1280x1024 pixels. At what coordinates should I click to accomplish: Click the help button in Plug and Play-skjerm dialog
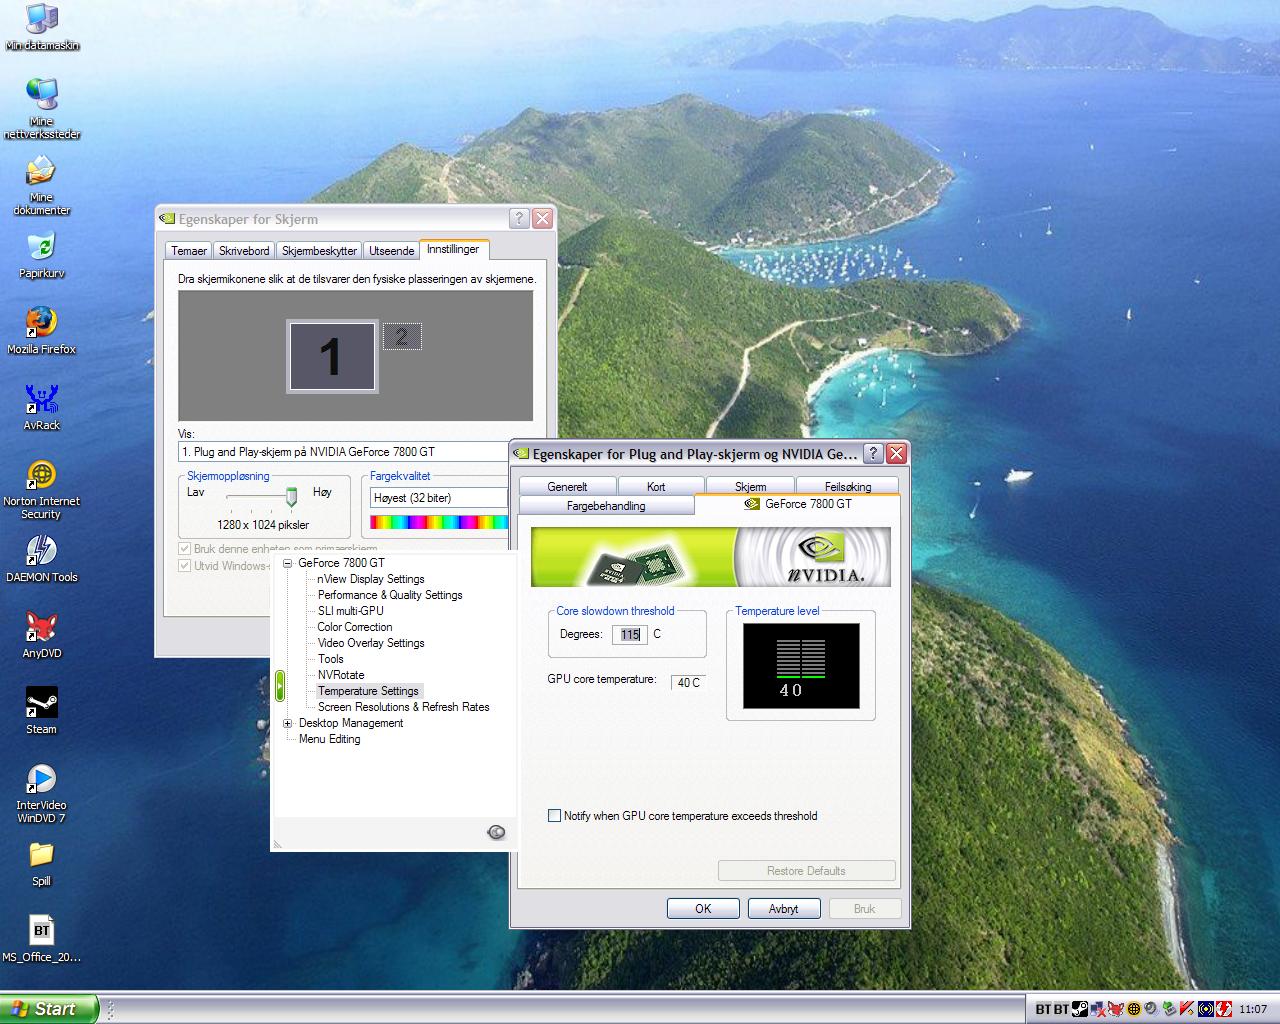[x=873, y=453]
